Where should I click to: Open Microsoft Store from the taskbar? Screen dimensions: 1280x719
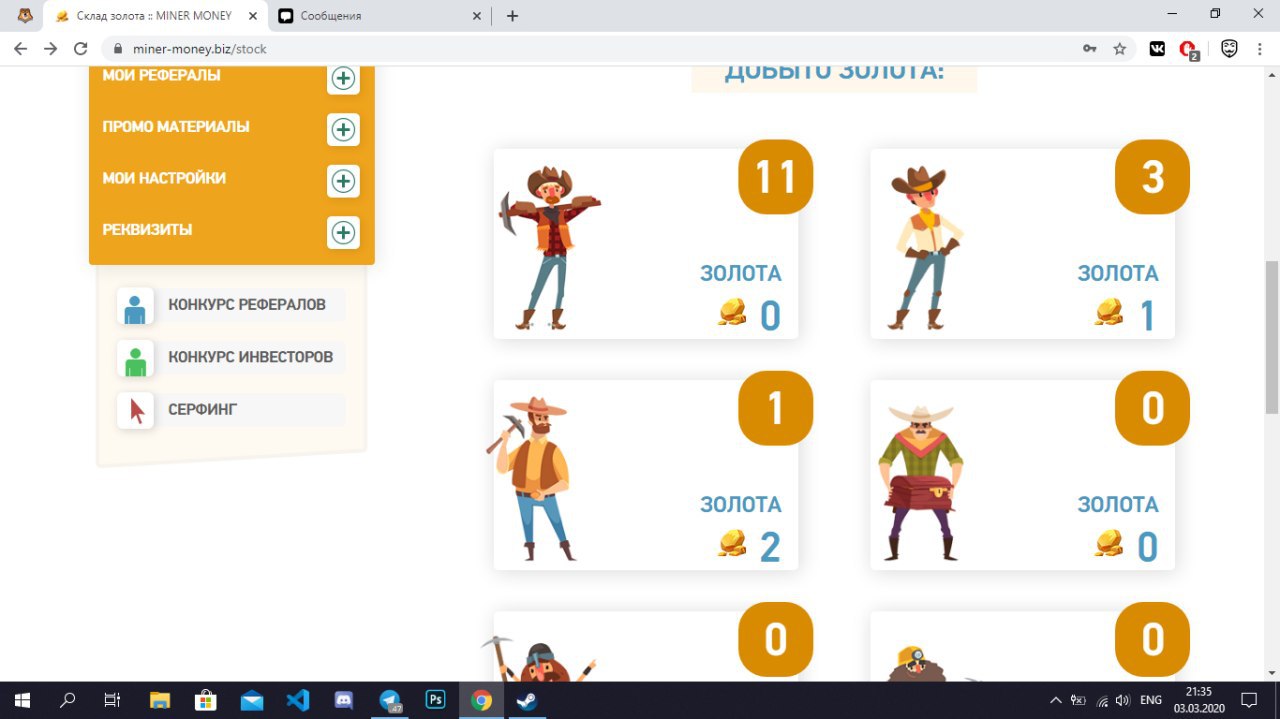206,700
